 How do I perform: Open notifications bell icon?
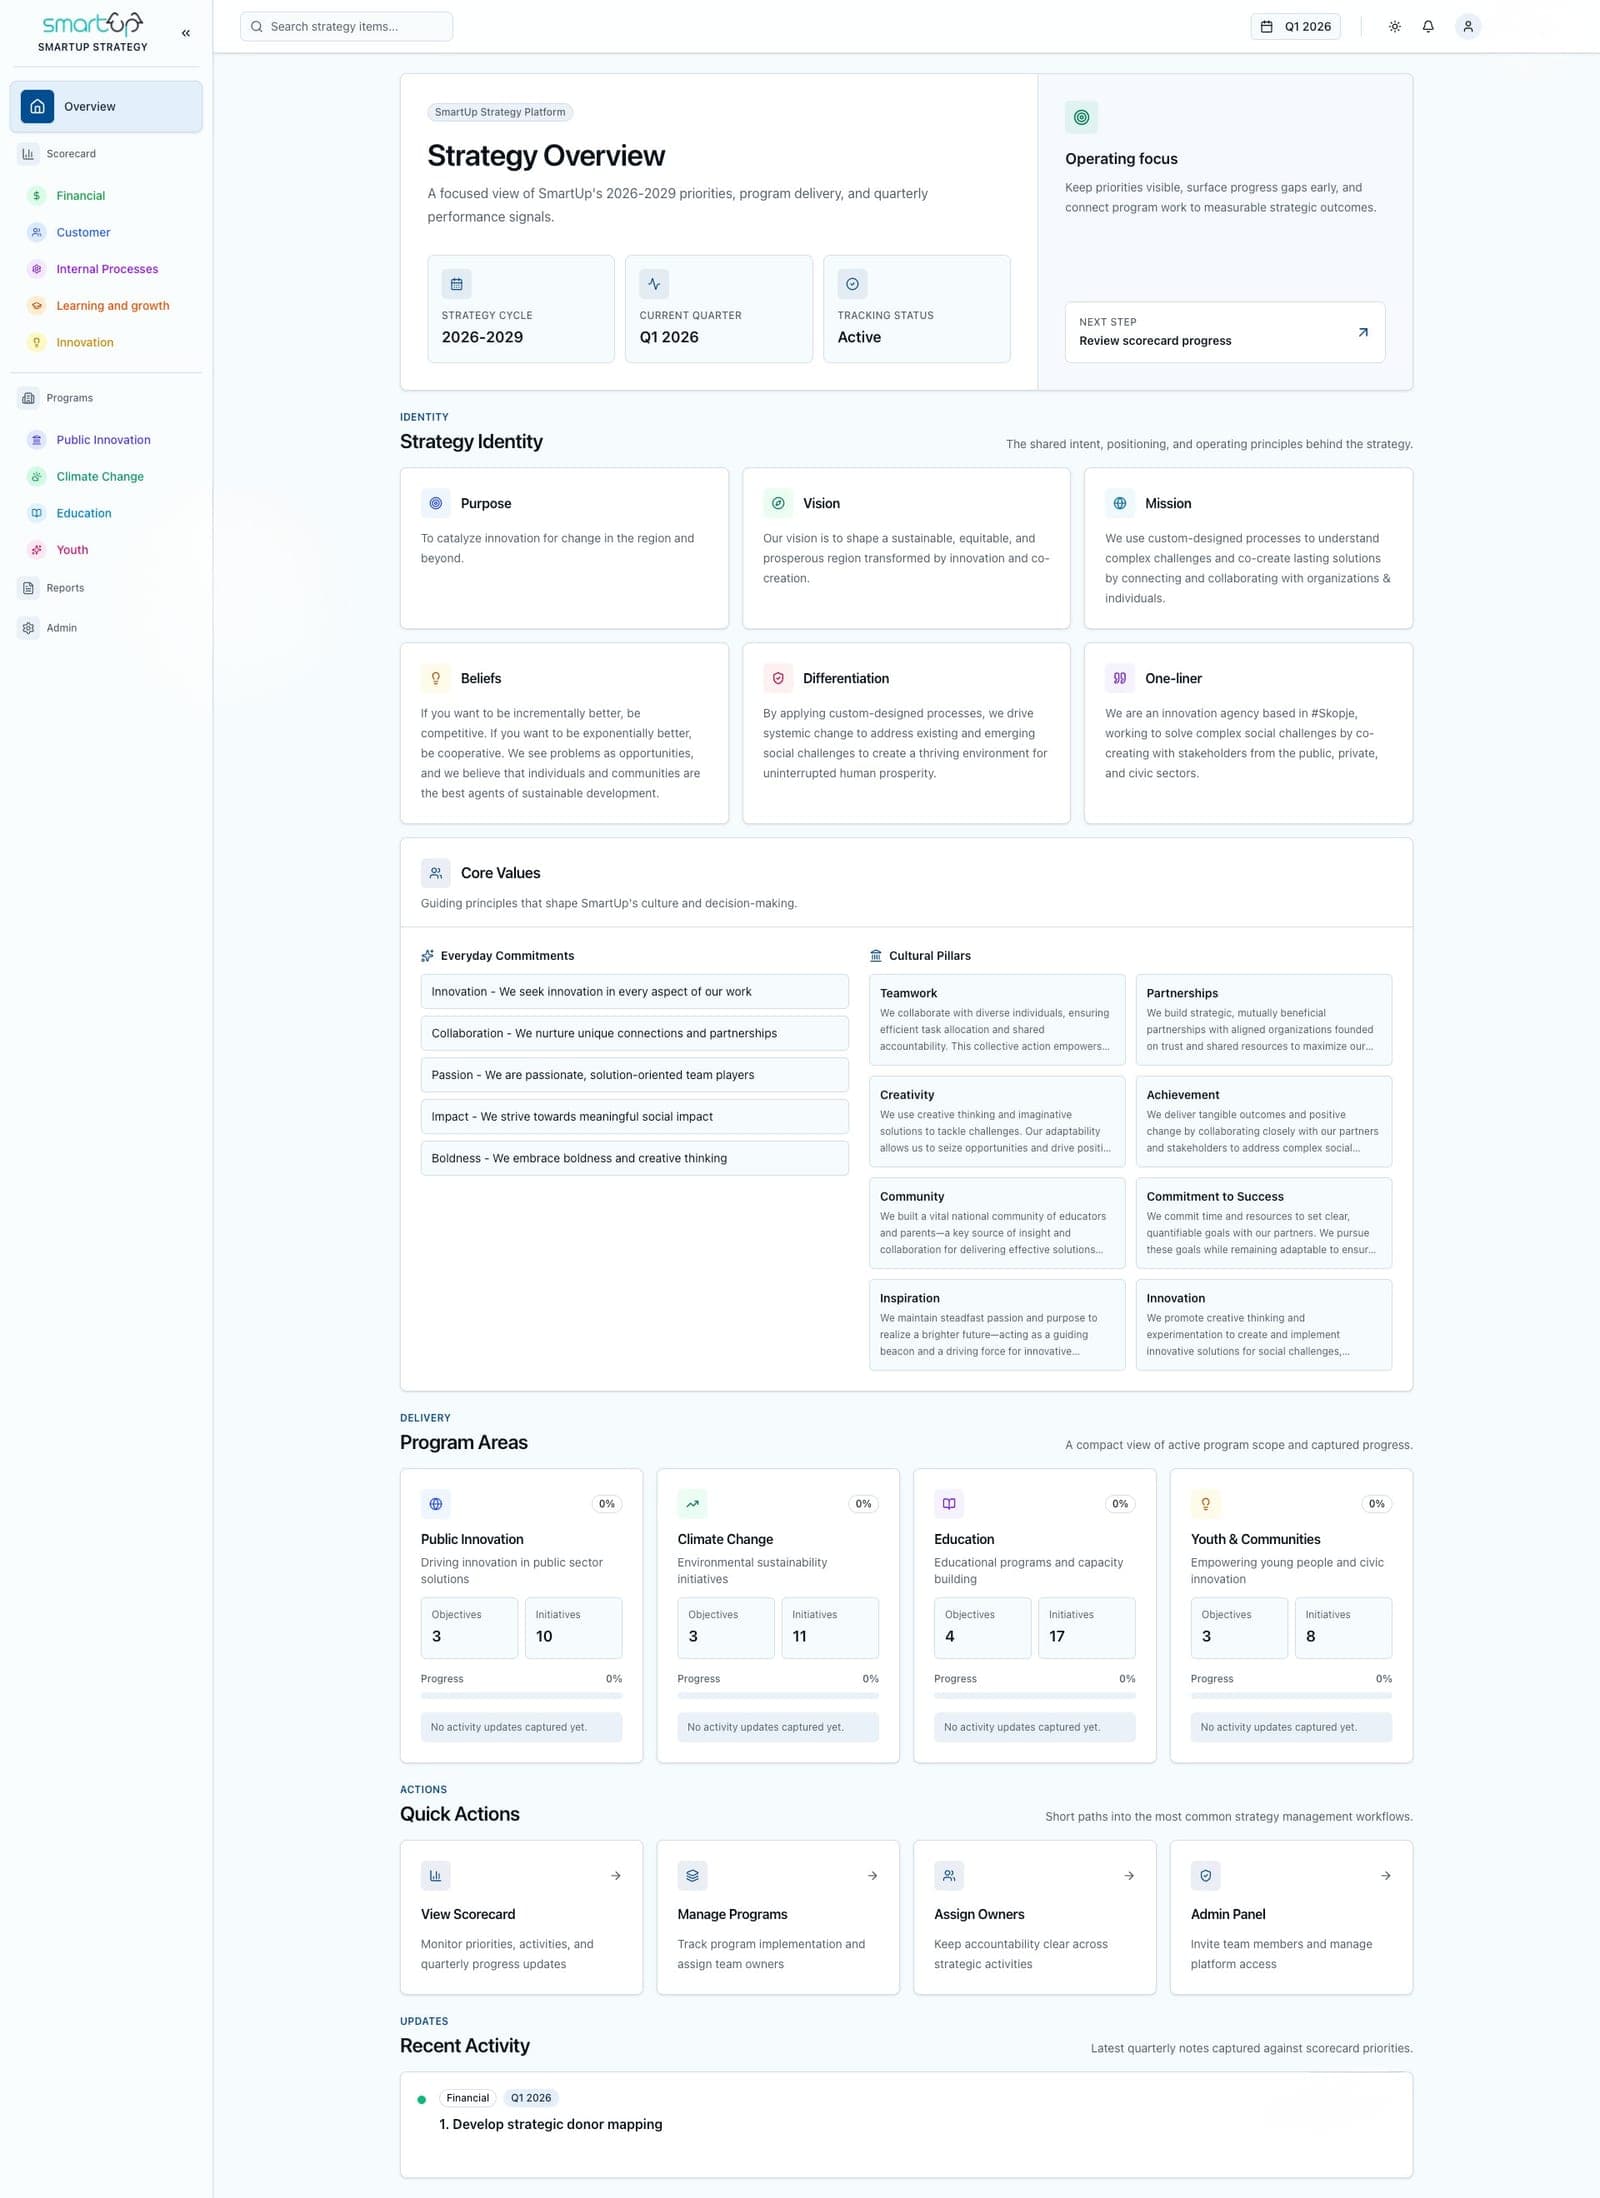point(1428,27)
